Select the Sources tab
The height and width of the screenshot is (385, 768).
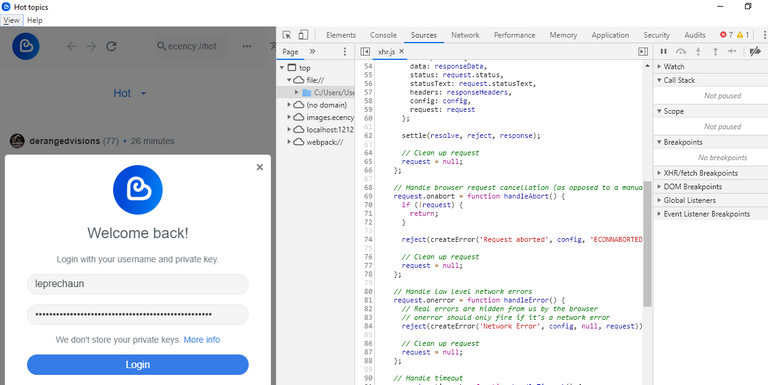click(424, 35)
